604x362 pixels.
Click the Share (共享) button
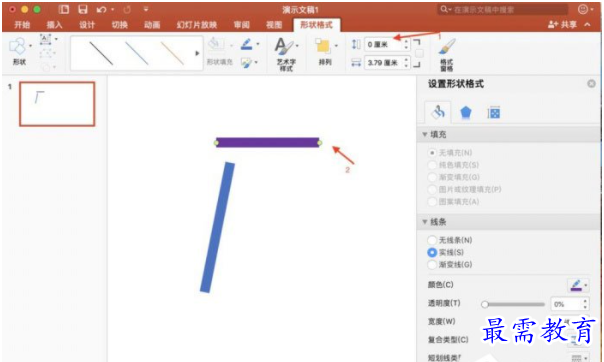[x=563, y=25]
